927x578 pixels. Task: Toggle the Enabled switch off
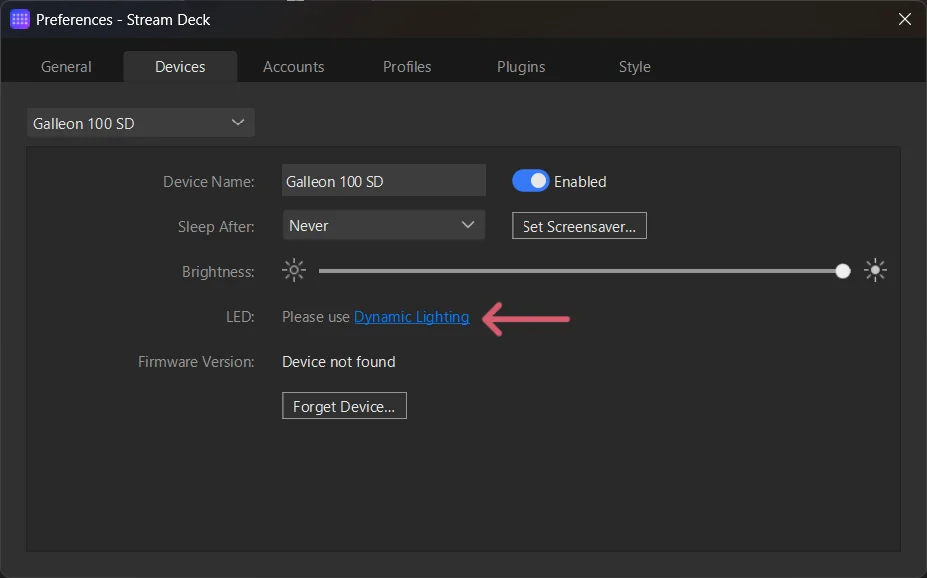pyautogui.click(x=530, y=181)
